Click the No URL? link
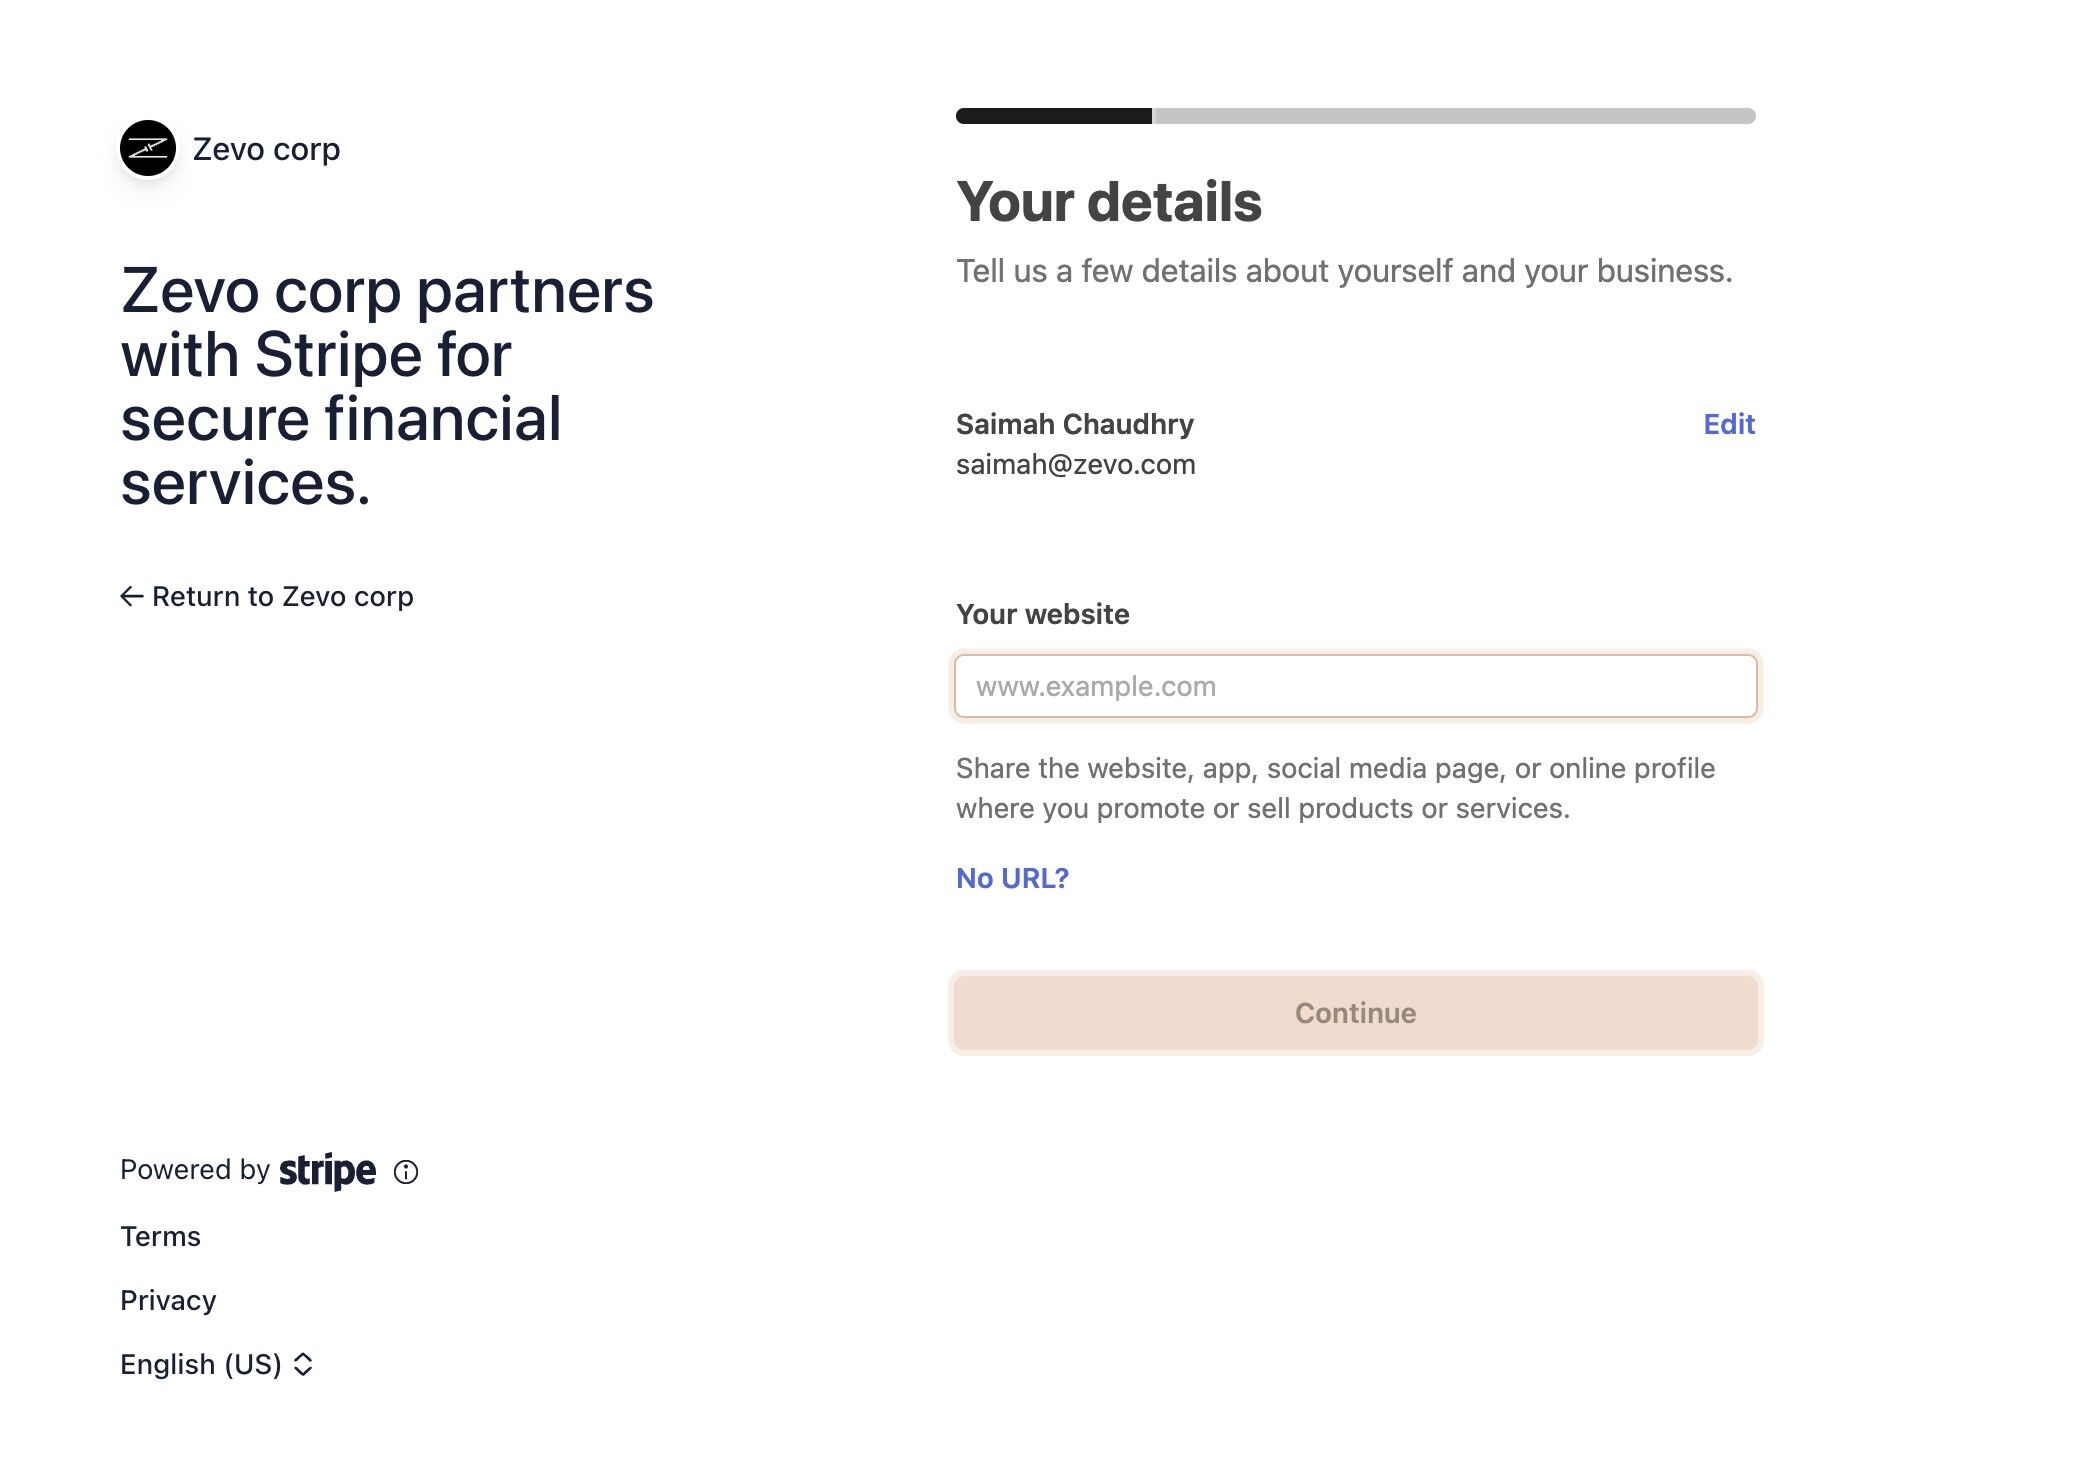This screenshot has height=1464, width=2090. coord(1012,878)
